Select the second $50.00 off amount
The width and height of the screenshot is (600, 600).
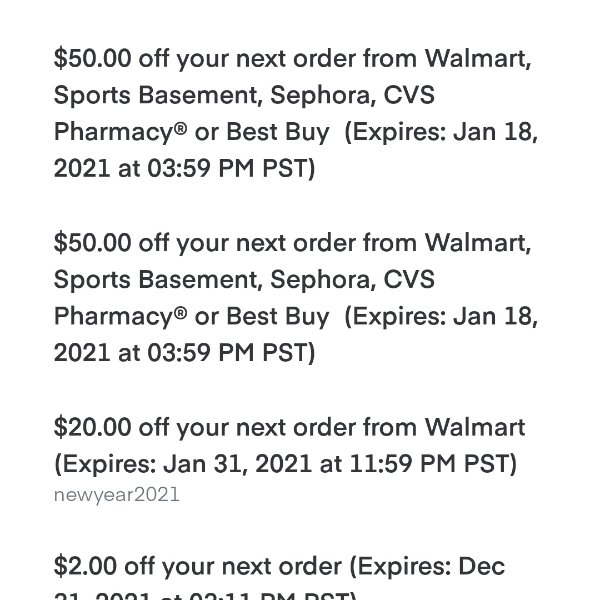tap(92, 243)
